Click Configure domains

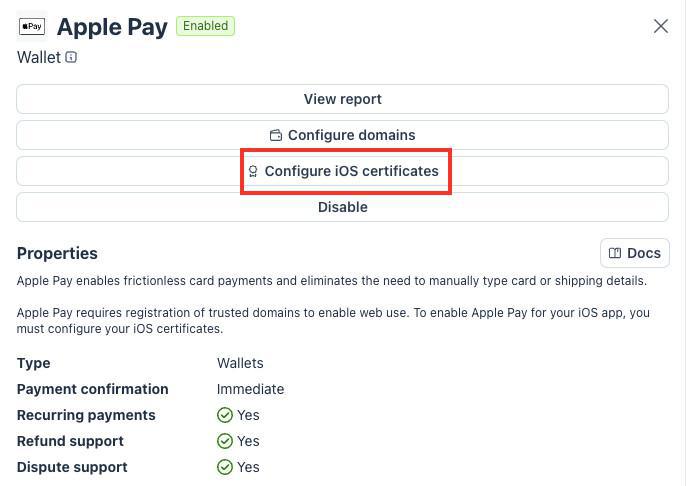pyautogui.click(x=342, y=135)
